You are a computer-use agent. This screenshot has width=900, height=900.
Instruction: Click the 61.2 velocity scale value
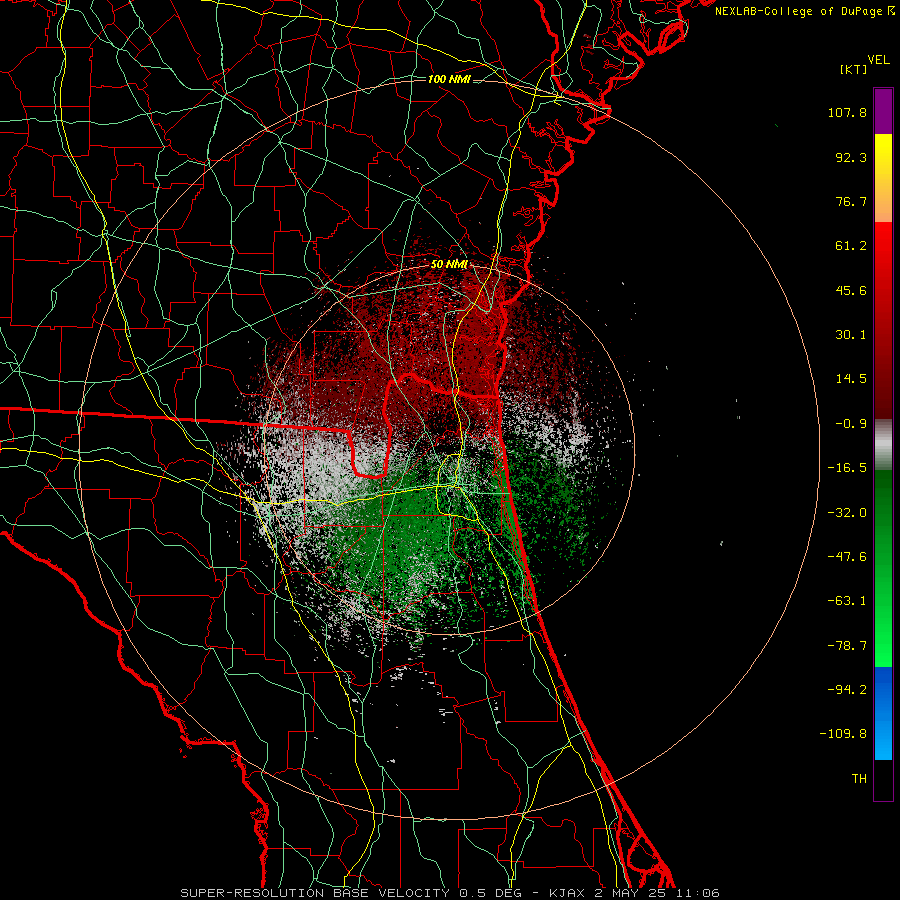(x=851, y=246)
